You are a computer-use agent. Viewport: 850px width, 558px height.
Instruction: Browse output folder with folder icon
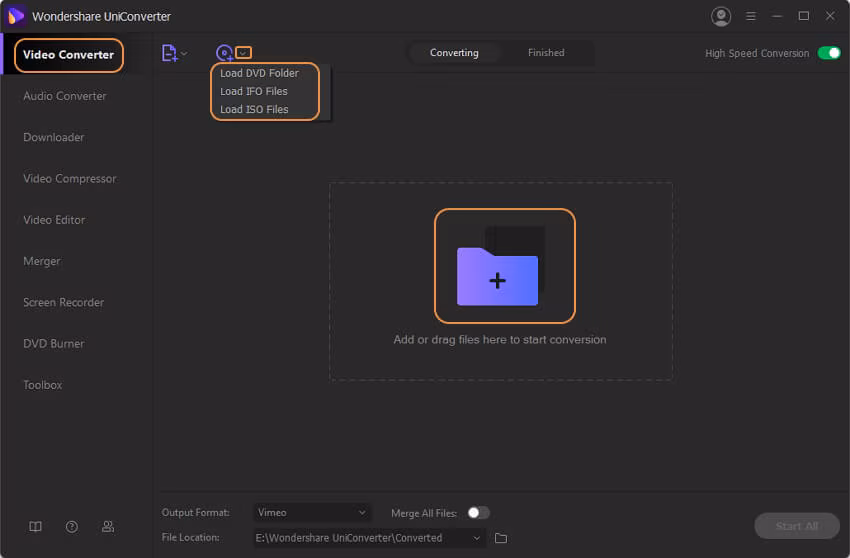[501, 538]
